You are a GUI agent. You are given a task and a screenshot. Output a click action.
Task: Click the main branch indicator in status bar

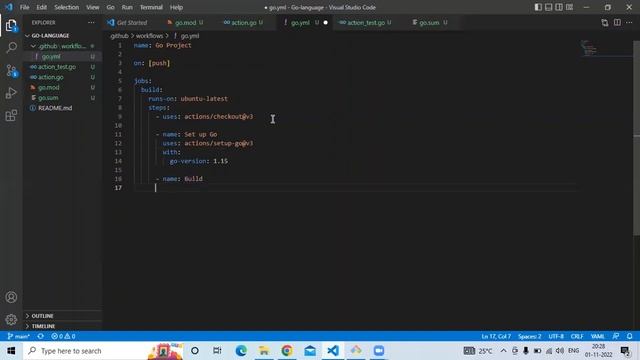click(18, 336)
